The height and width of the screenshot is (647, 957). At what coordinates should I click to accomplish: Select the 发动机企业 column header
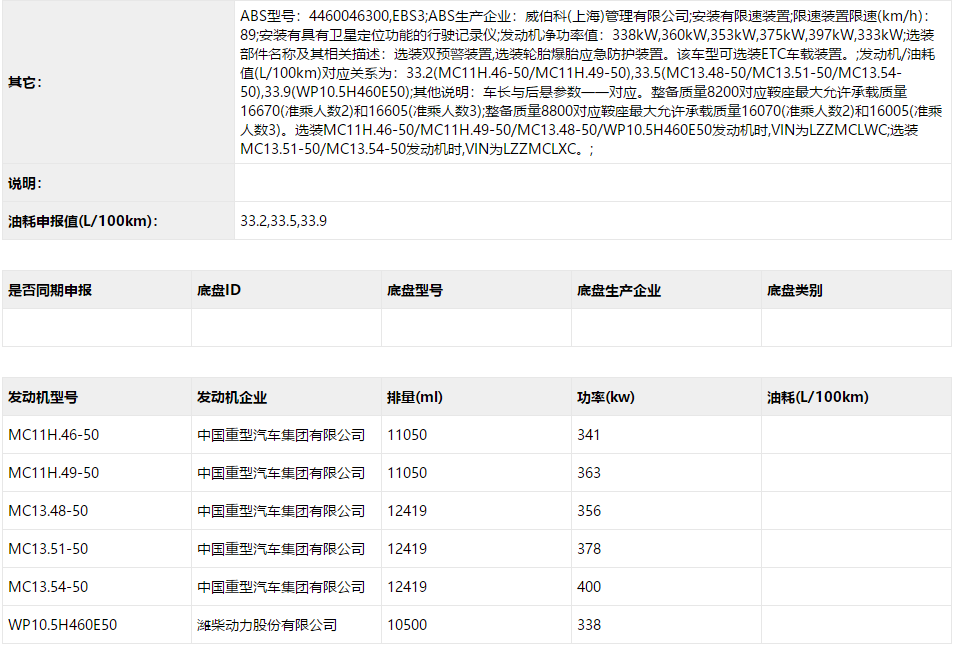click(x=229, y=396)
